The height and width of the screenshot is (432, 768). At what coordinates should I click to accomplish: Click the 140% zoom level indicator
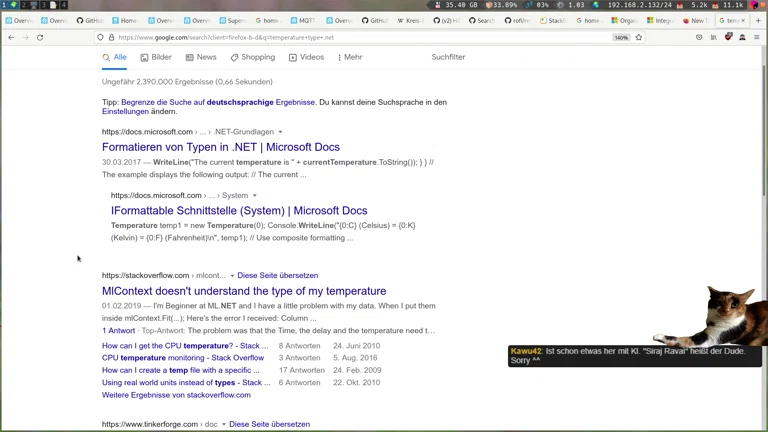click(621, 37)
